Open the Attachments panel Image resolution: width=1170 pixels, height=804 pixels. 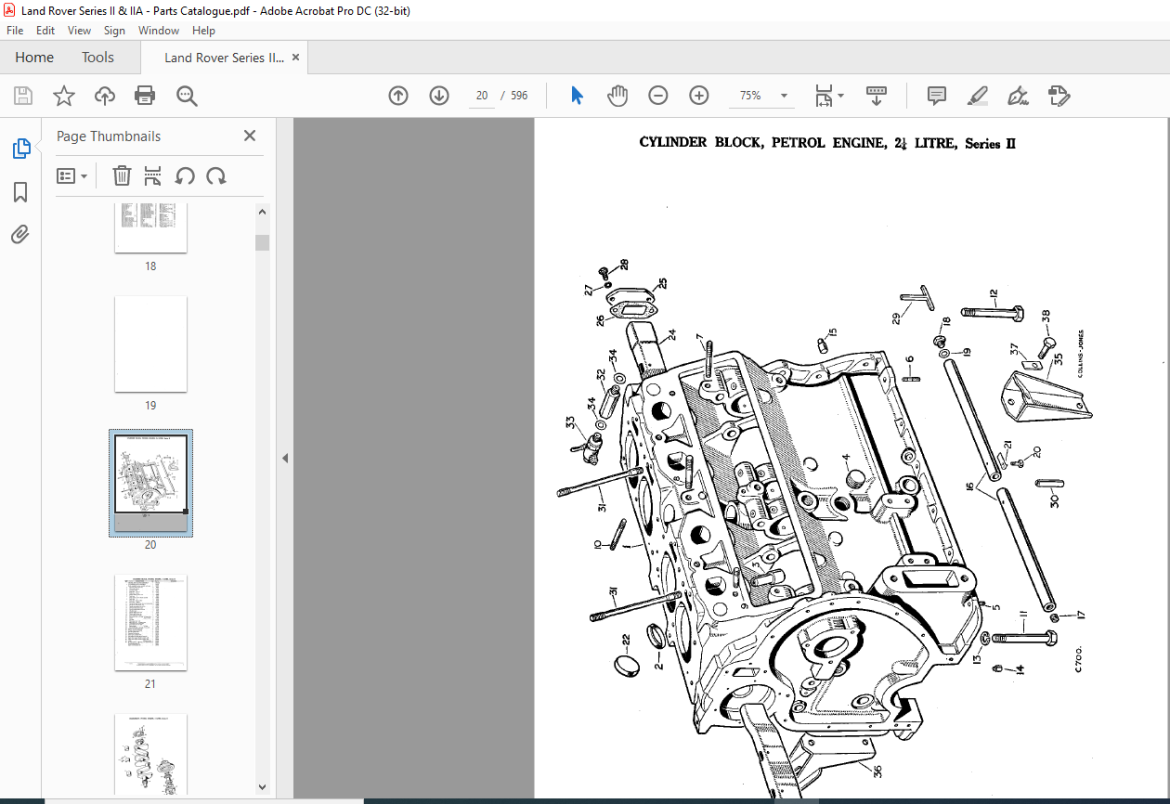pos(20,234)
